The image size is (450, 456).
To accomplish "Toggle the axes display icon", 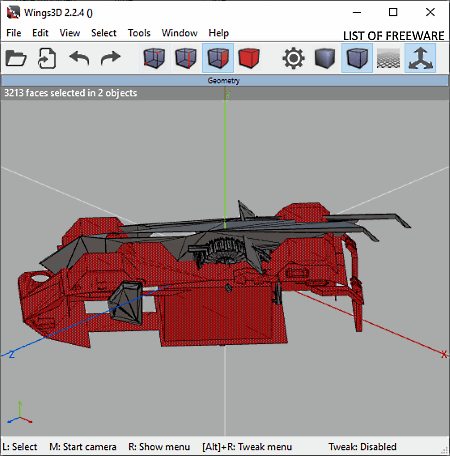I will point(420,58).
